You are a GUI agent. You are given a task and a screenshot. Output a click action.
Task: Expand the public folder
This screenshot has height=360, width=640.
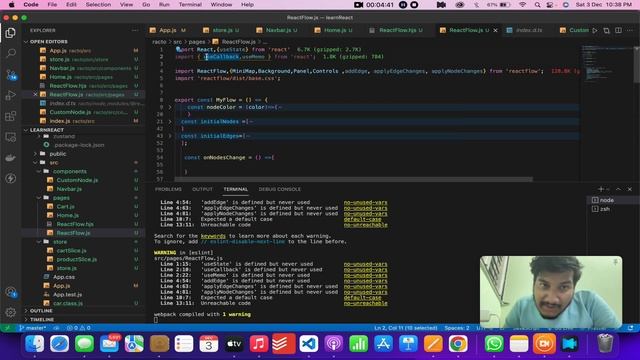[58, 154]
